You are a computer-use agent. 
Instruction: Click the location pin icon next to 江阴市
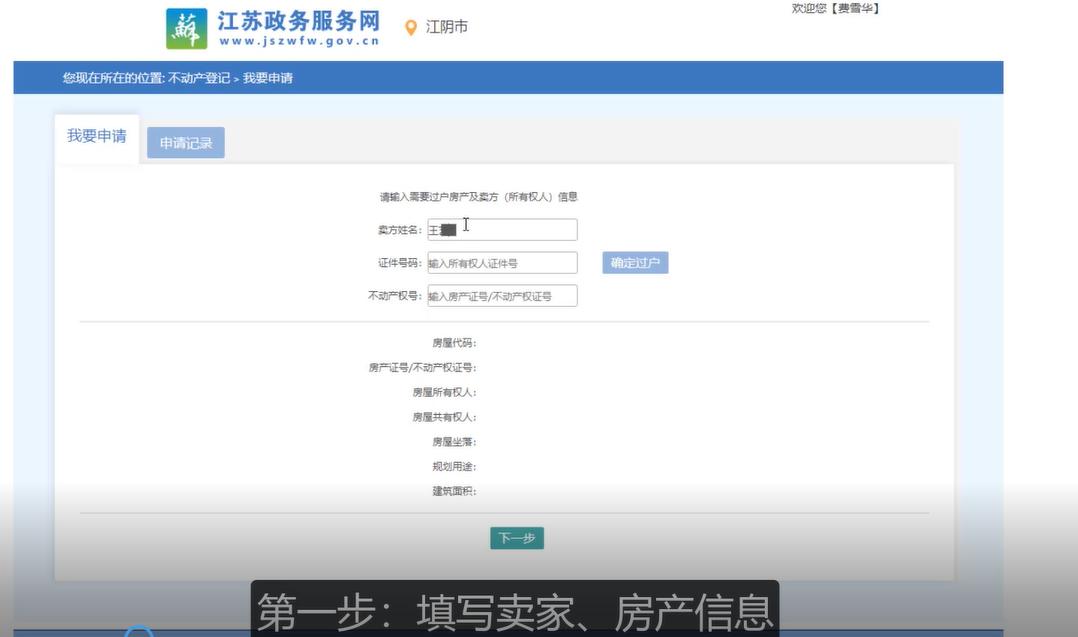(411, 27)
